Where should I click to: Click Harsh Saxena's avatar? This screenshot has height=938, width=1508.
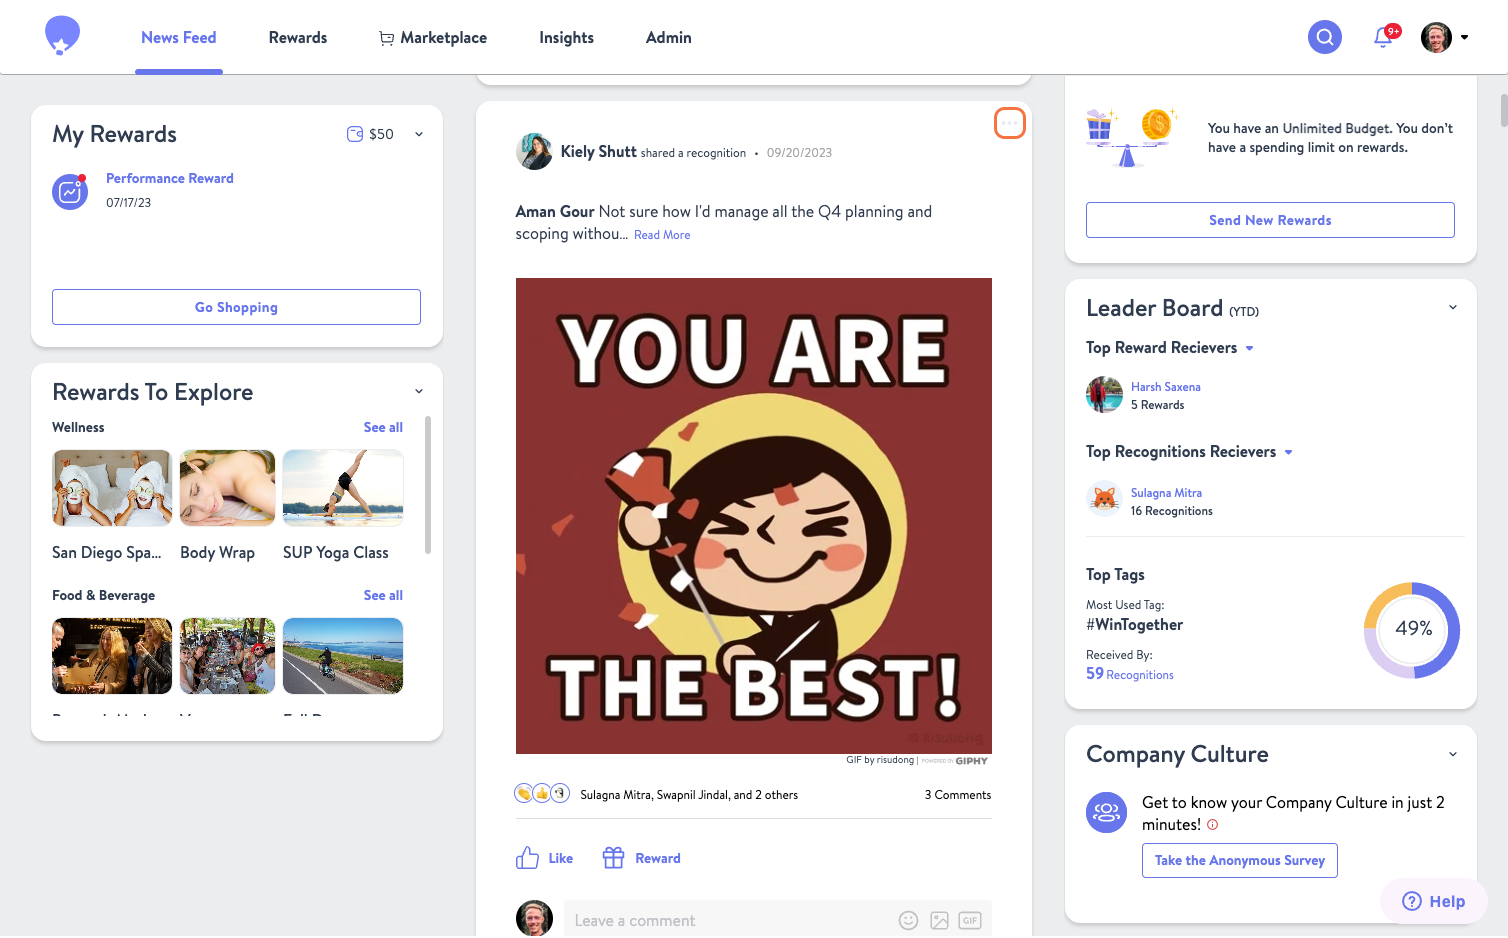[x=1104, y=395]
